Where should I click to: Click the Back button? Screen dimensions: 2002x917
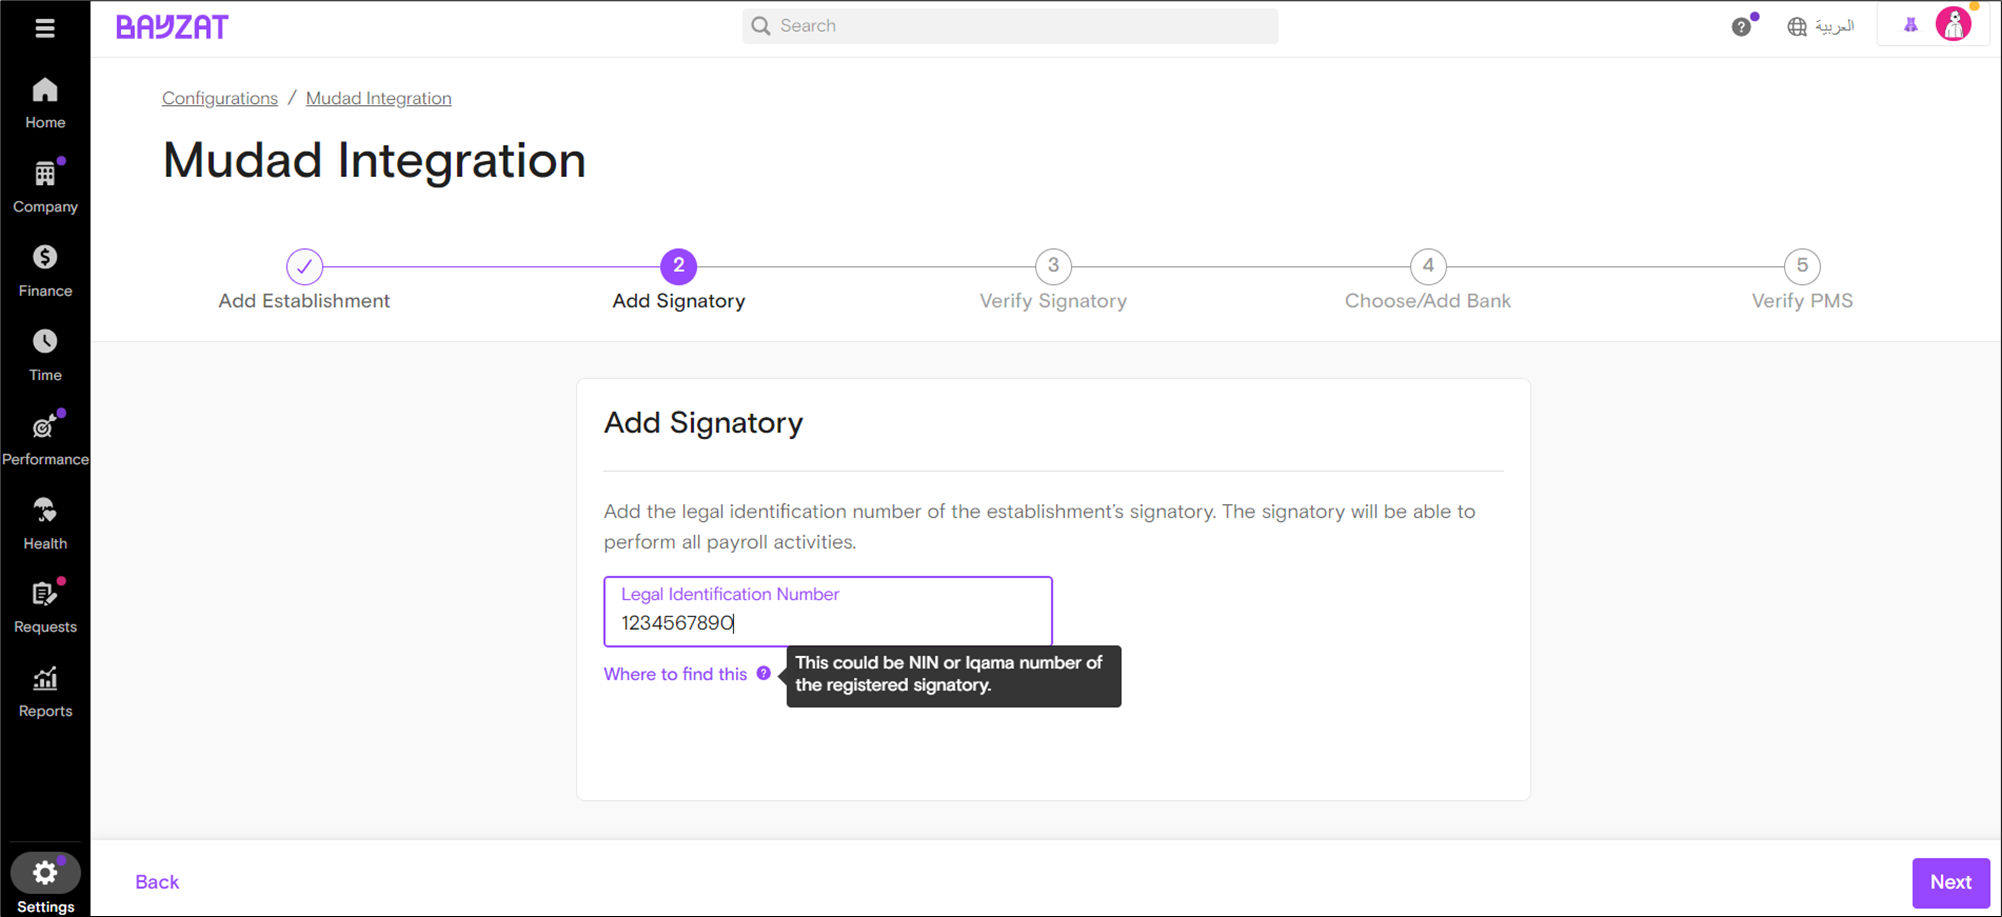(157, 882)
